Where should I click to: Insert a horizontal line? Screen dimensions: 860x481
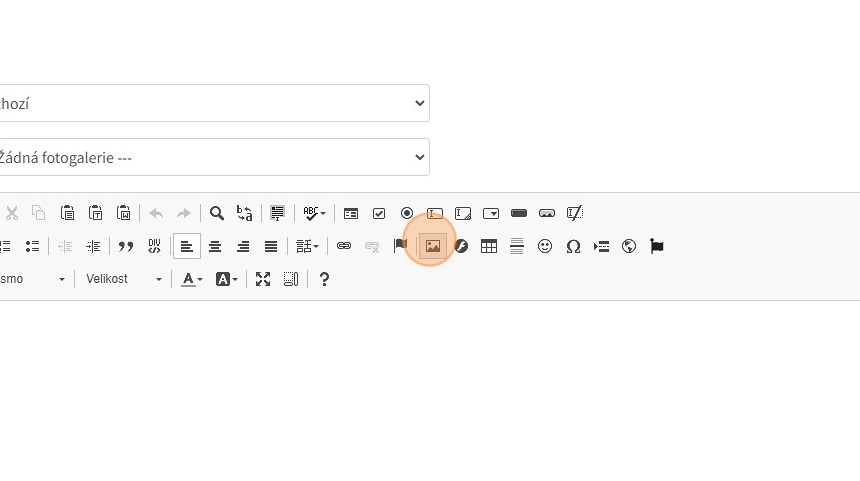click(x=517, y=246)
